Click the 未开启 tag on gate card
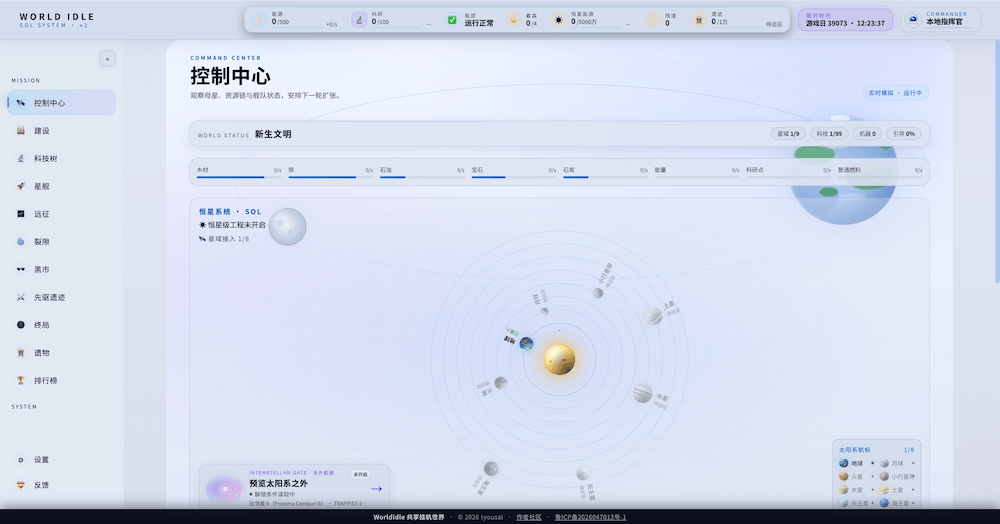The height and width of the screenshot is (524, 1000). pos(360,474)
